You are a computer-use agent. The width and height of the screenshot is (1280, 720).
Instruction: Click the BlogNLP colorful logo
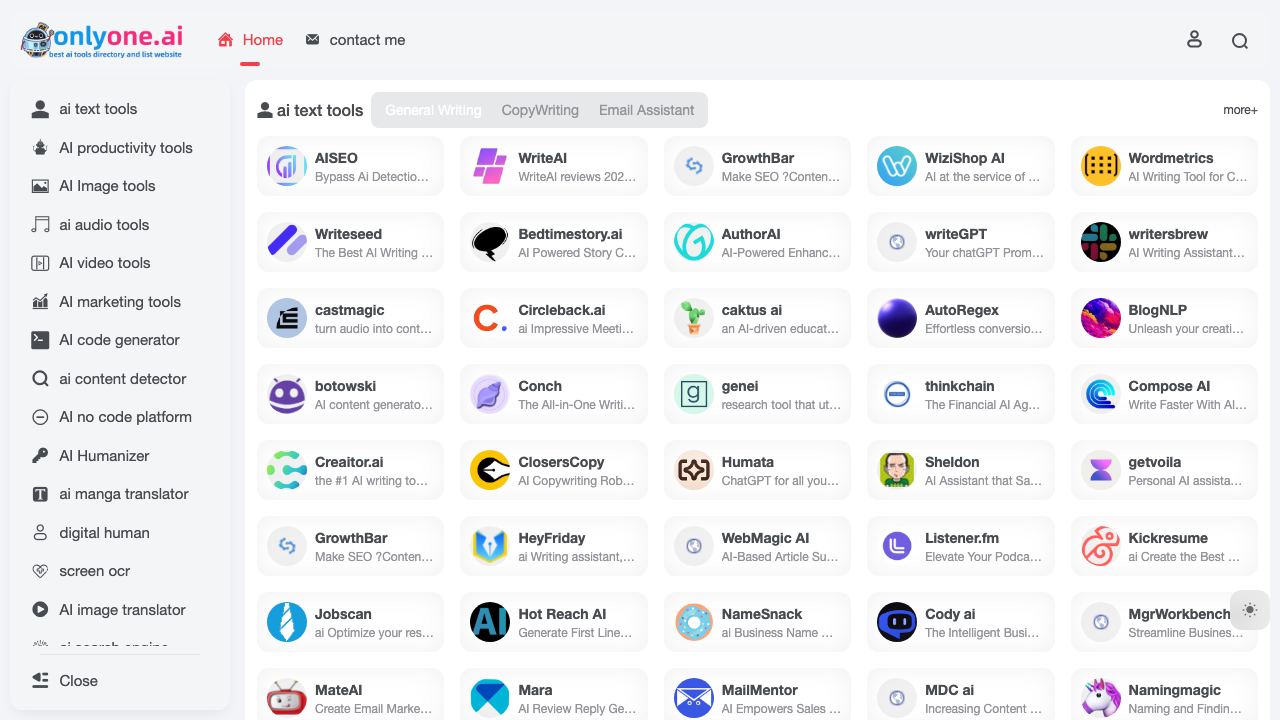coord(1101,318)
